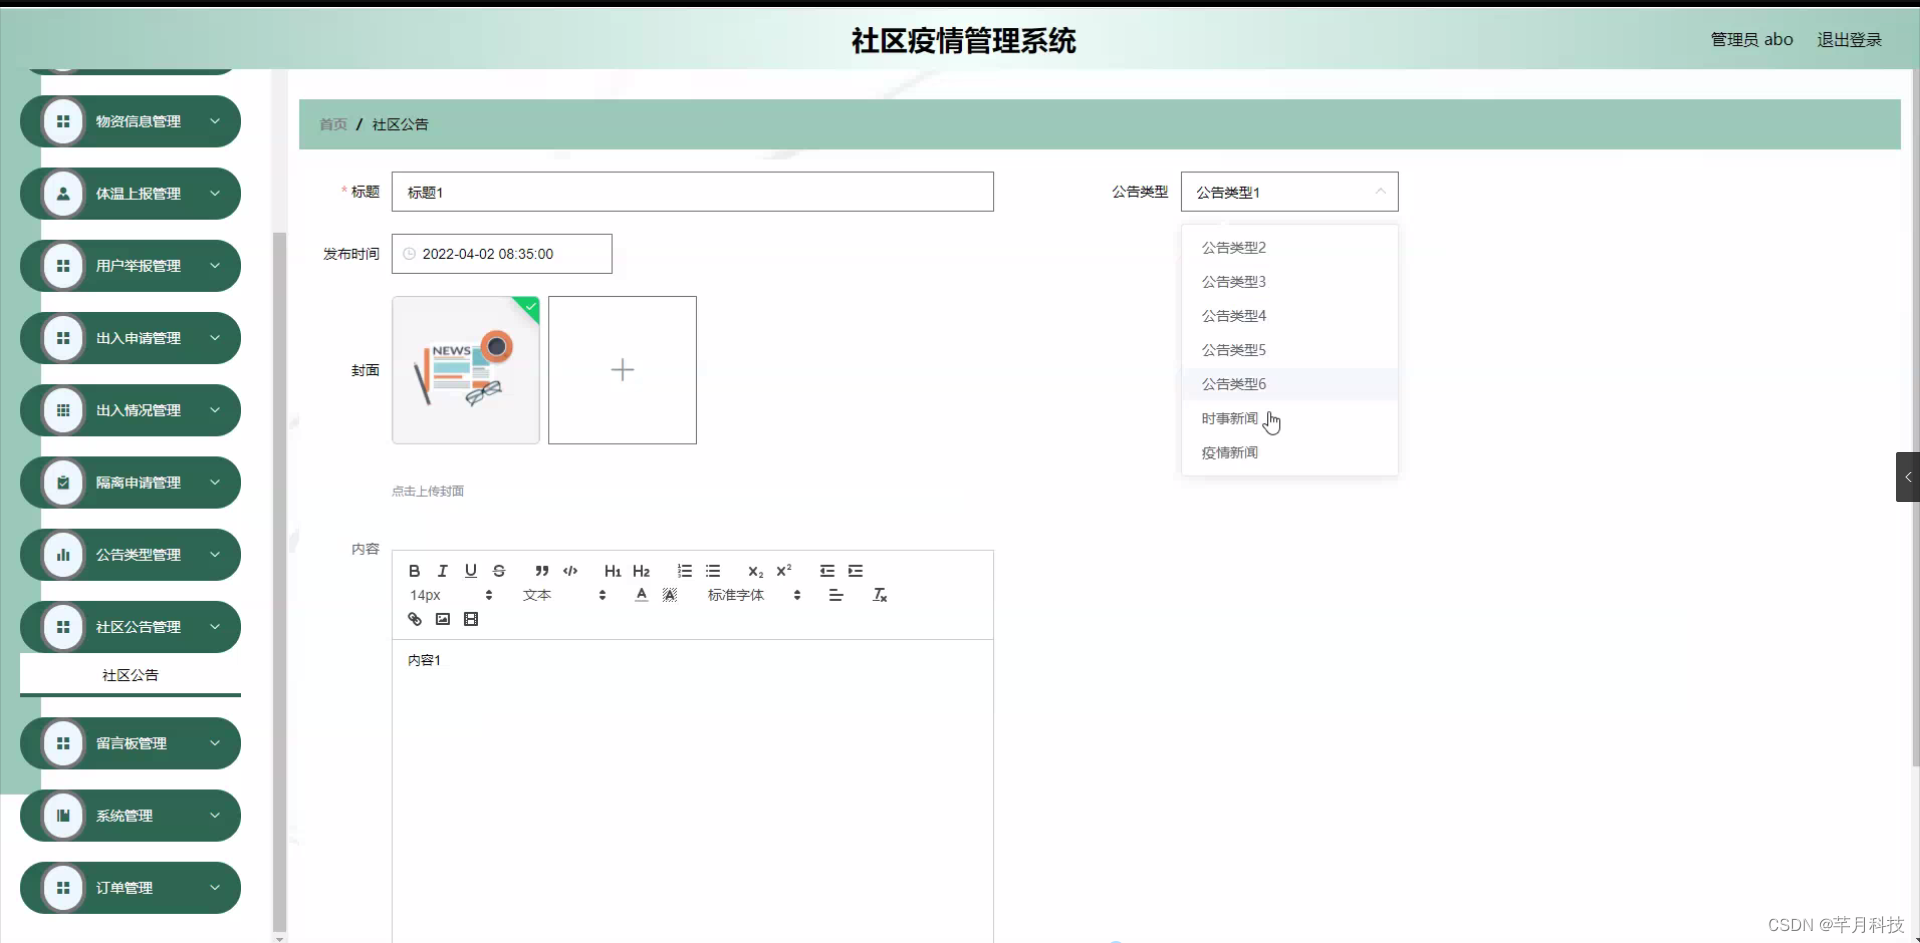Insert a blockquote in the editor

(x=541, y=571)
